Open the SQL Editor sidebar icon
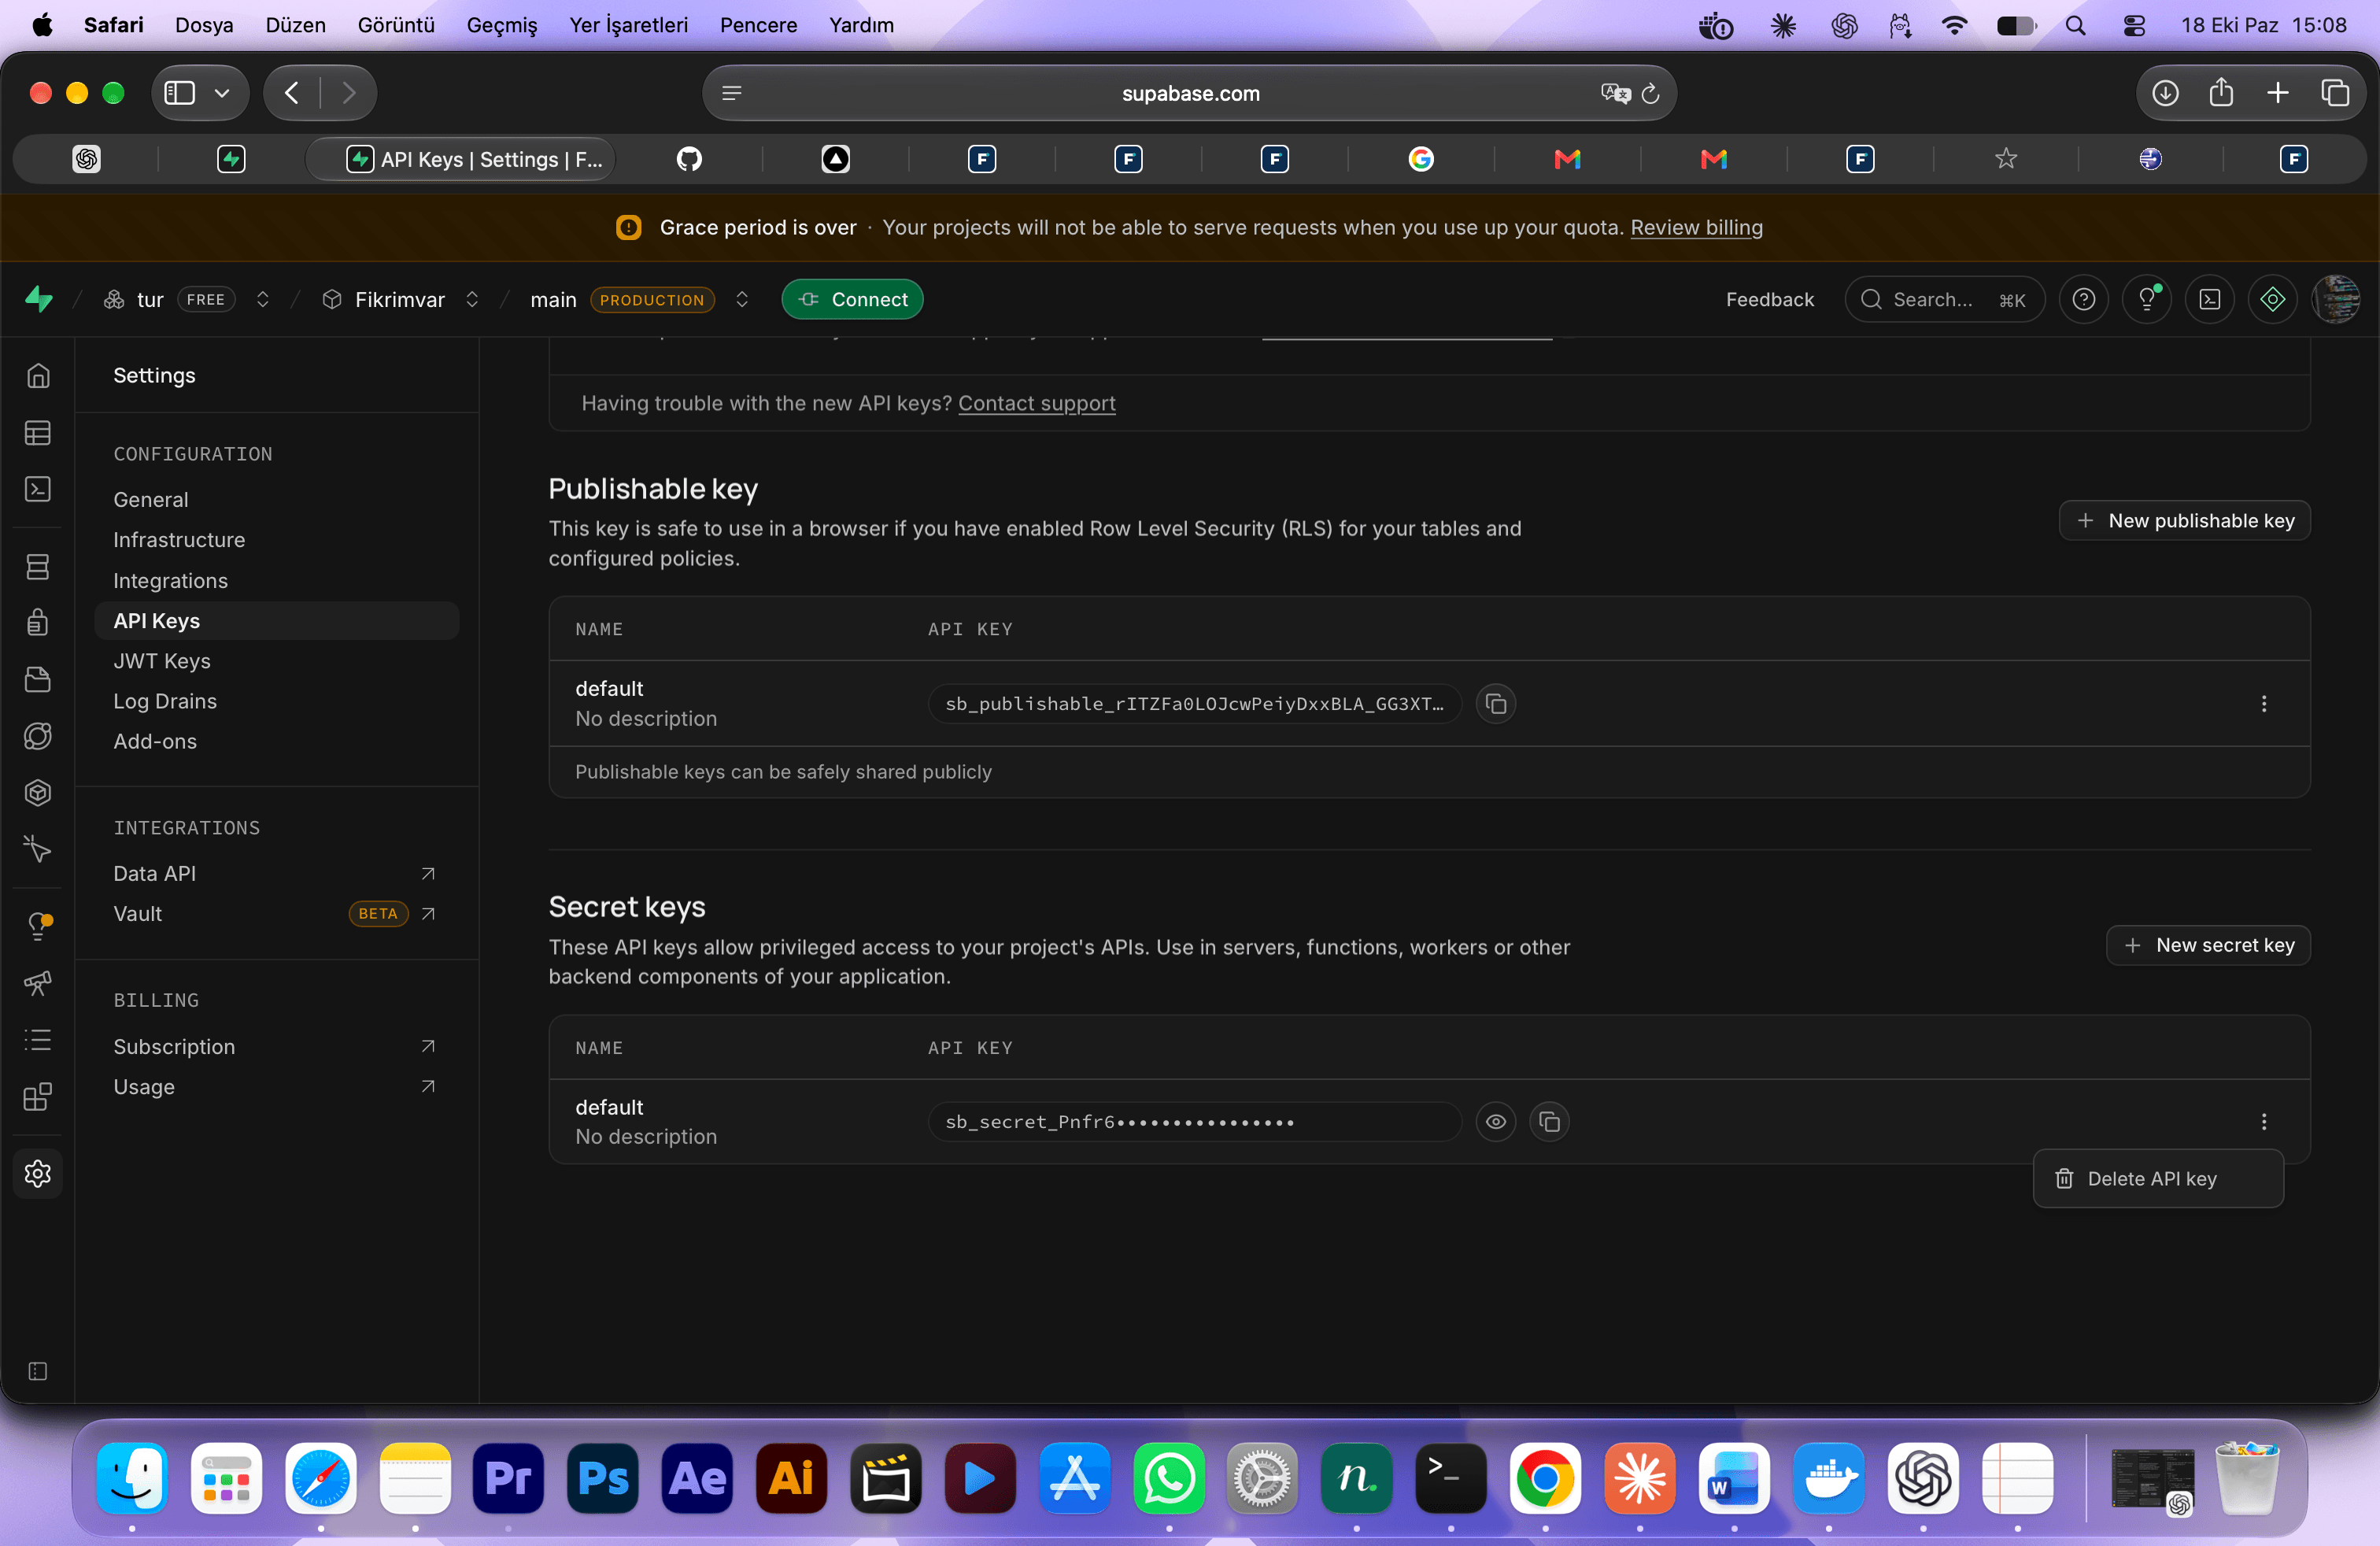This screenshot has height=1546, width=2380. (x=38, y=489)
